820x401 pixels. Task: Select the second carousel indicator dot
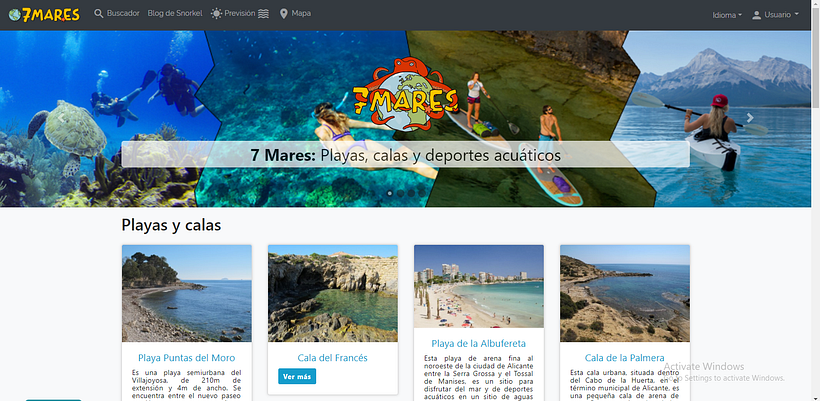click(401, 193)
